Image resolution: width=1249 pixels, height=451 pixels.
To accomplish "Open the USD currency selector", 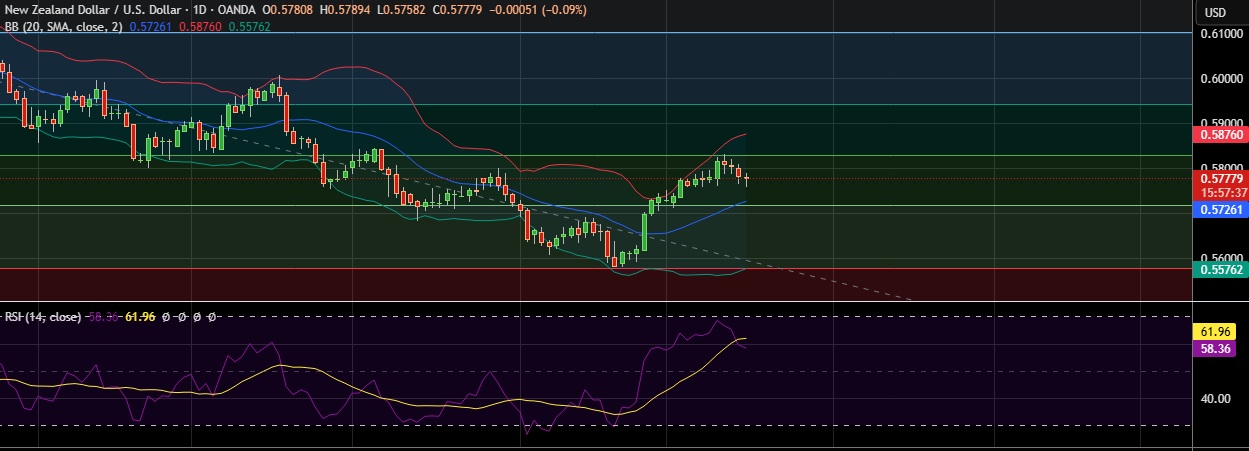I will coord(1215,12).
